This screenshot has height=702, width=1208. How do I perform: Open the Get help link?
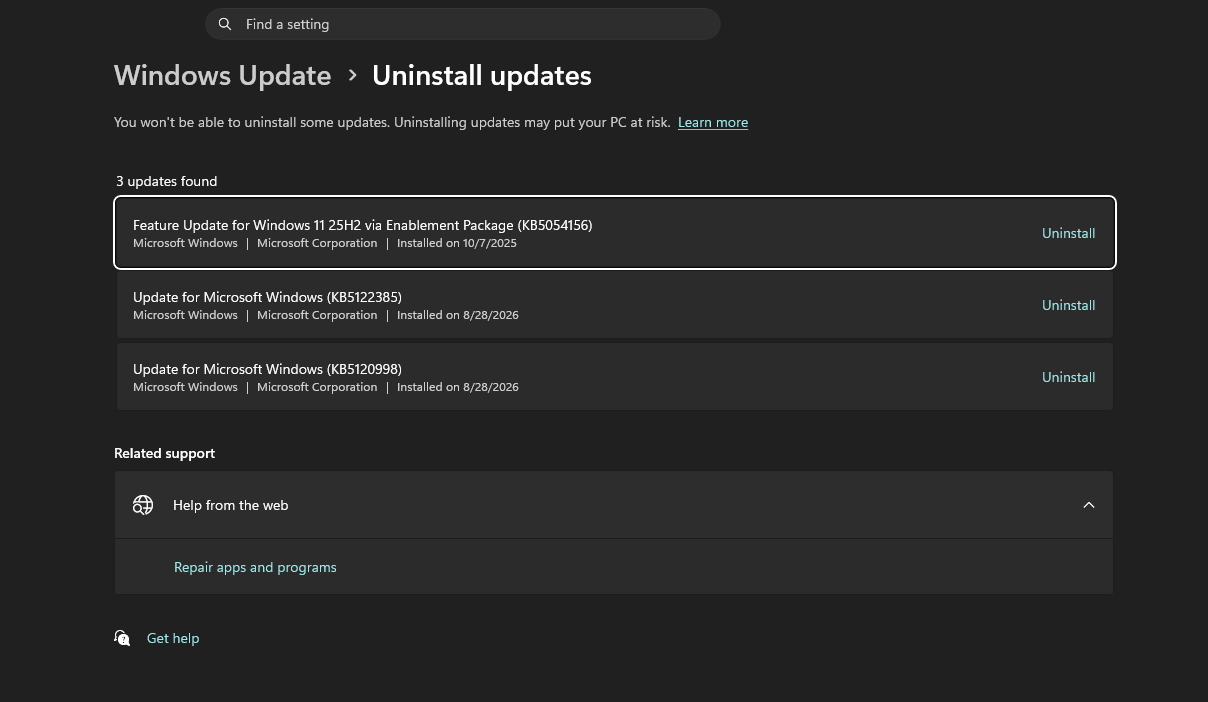point(173,638)
